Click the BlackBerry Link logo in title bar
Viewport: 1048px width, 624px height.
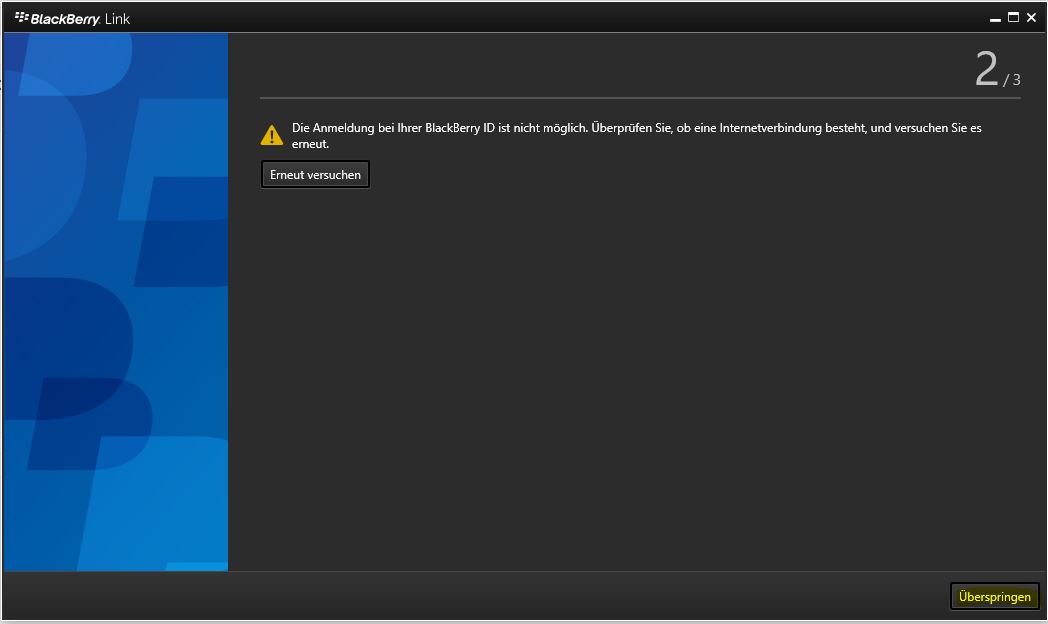click(x=72, y=19)
